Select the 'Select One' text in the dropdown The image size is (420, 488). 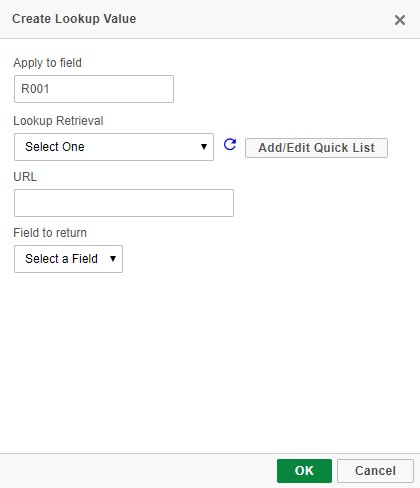click(55, 147)
